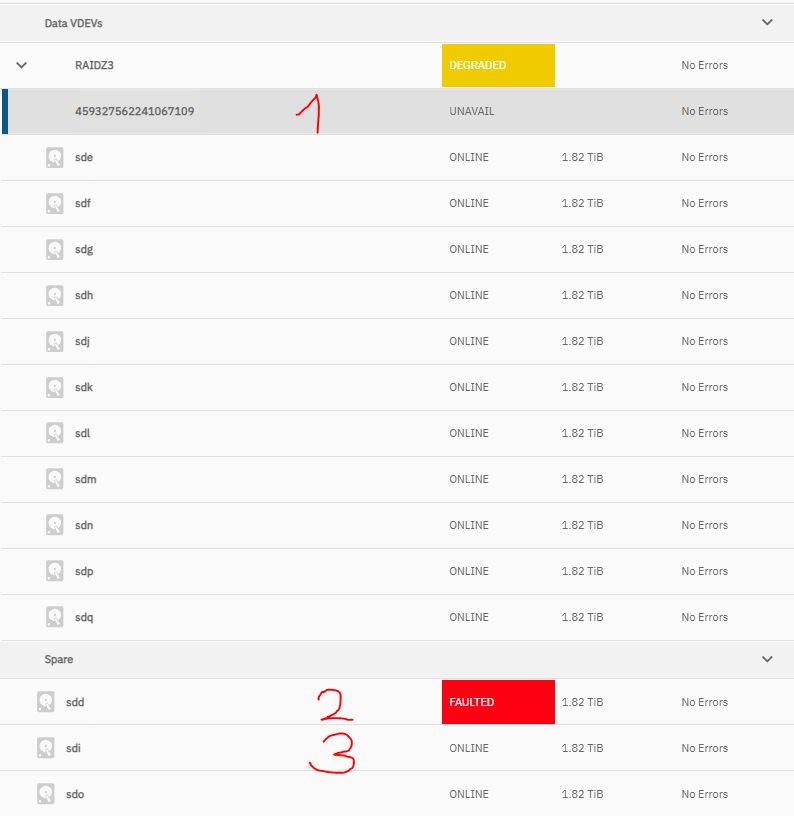Select the disk icon for sdh
Image resolution: width=794 pixels, height=816 pixels.
coord(55,296)
